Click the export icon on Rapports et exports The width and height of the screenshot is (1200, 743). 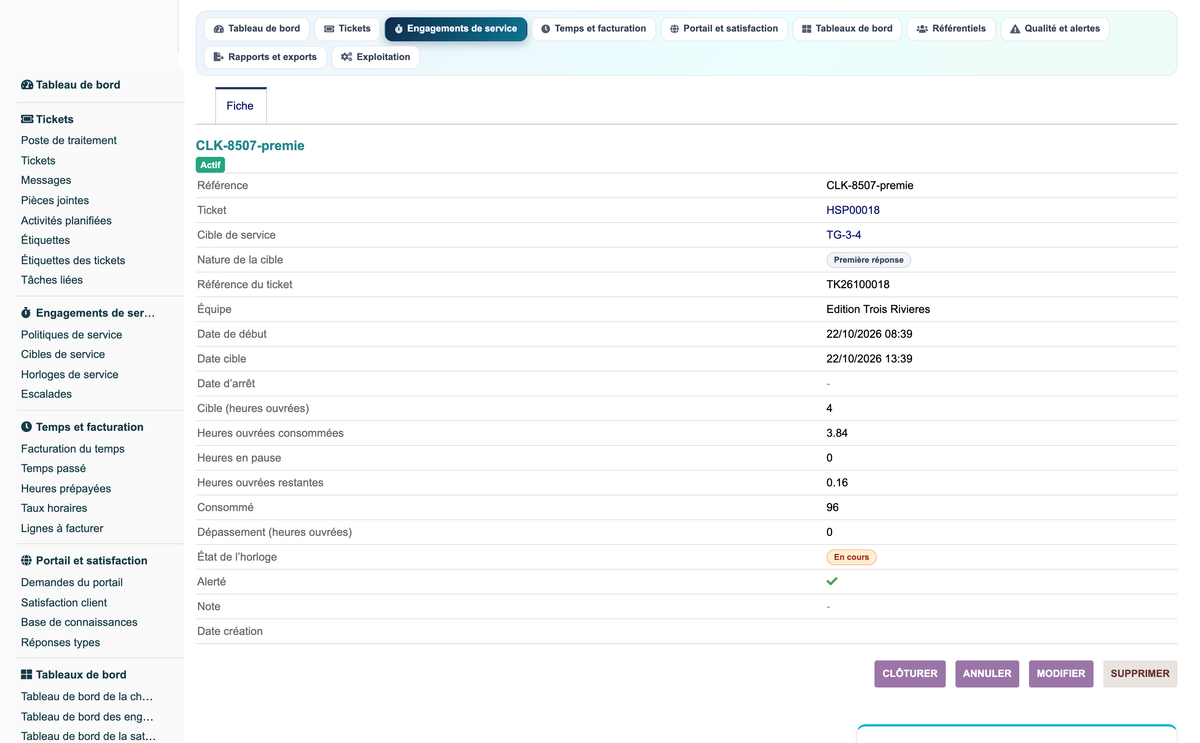[x=219, y=57]
